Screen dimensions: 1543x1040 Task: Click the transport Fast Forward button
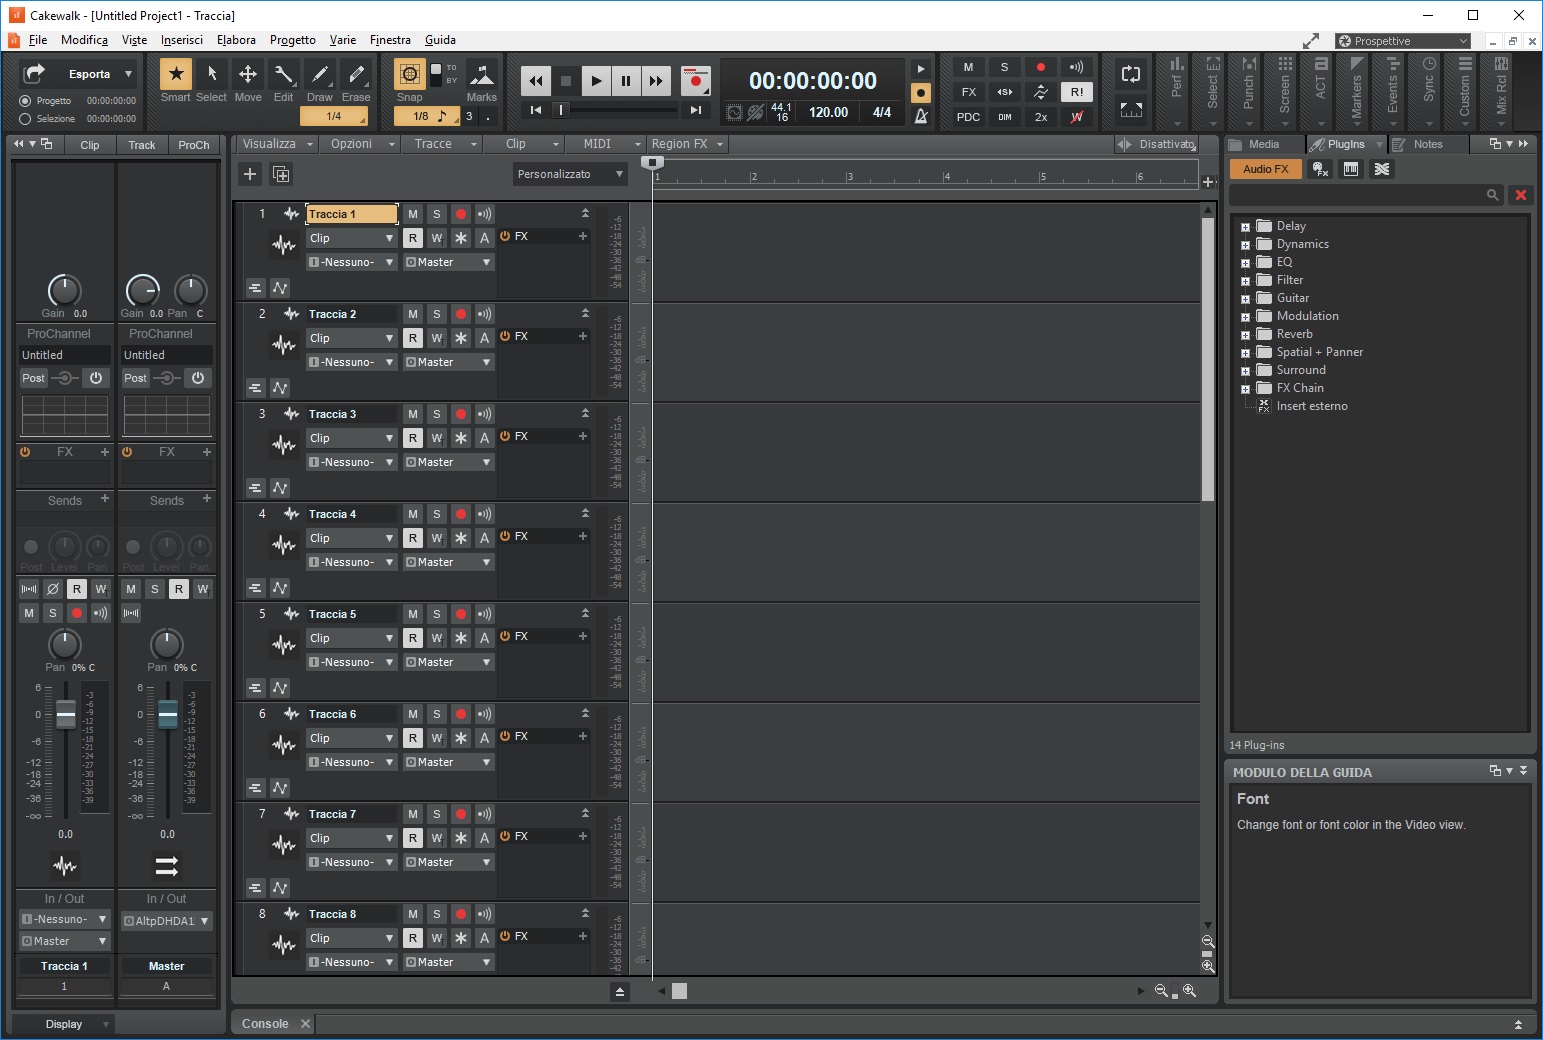click(x=656, y=81)
